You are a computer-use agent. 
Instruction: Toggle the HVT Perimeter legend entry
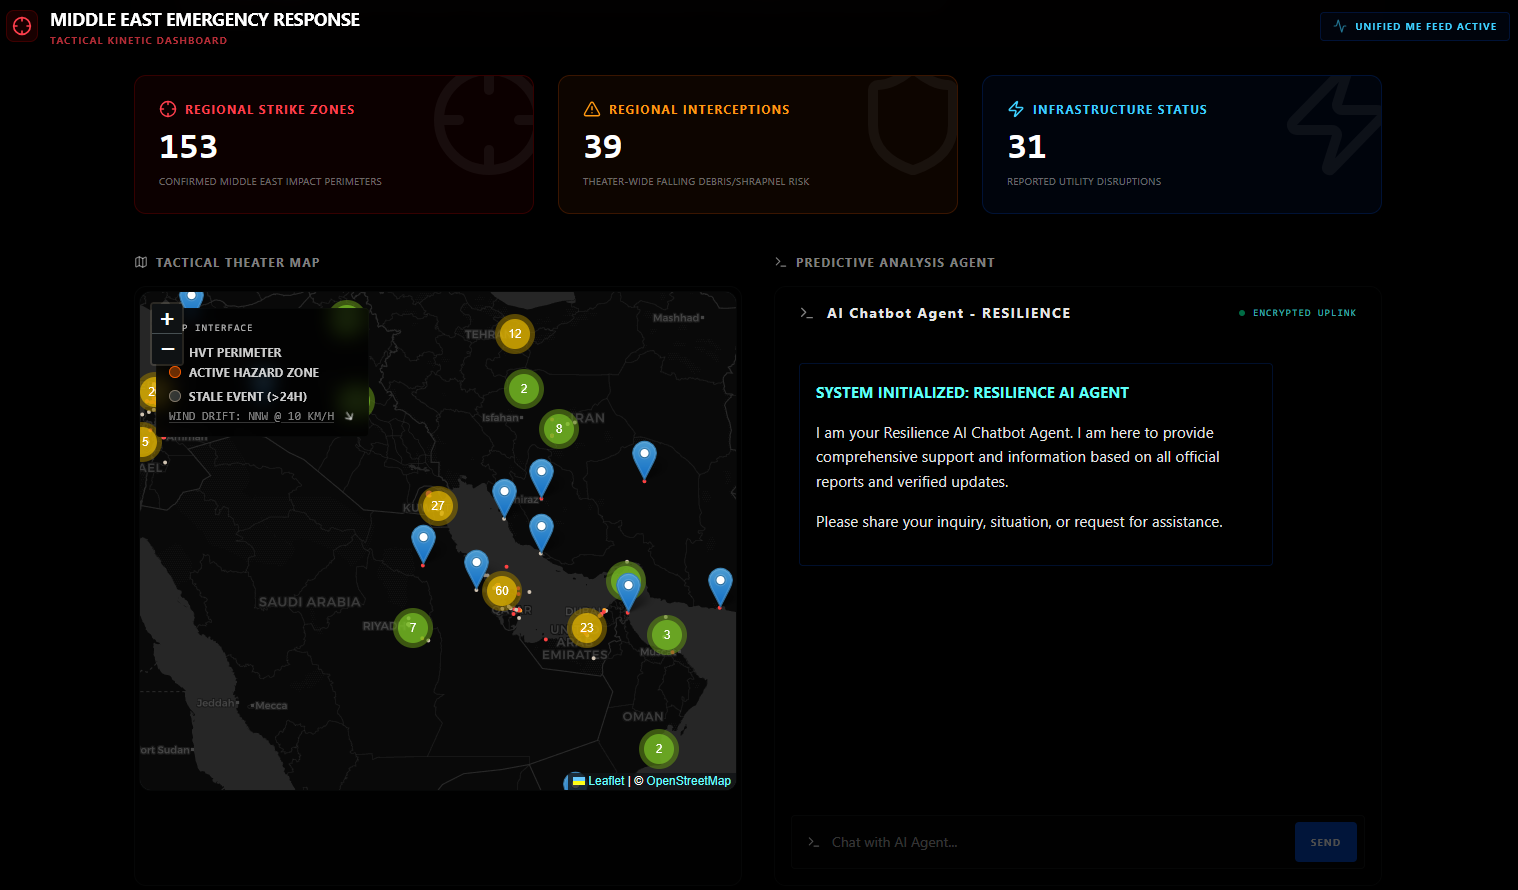235,352
